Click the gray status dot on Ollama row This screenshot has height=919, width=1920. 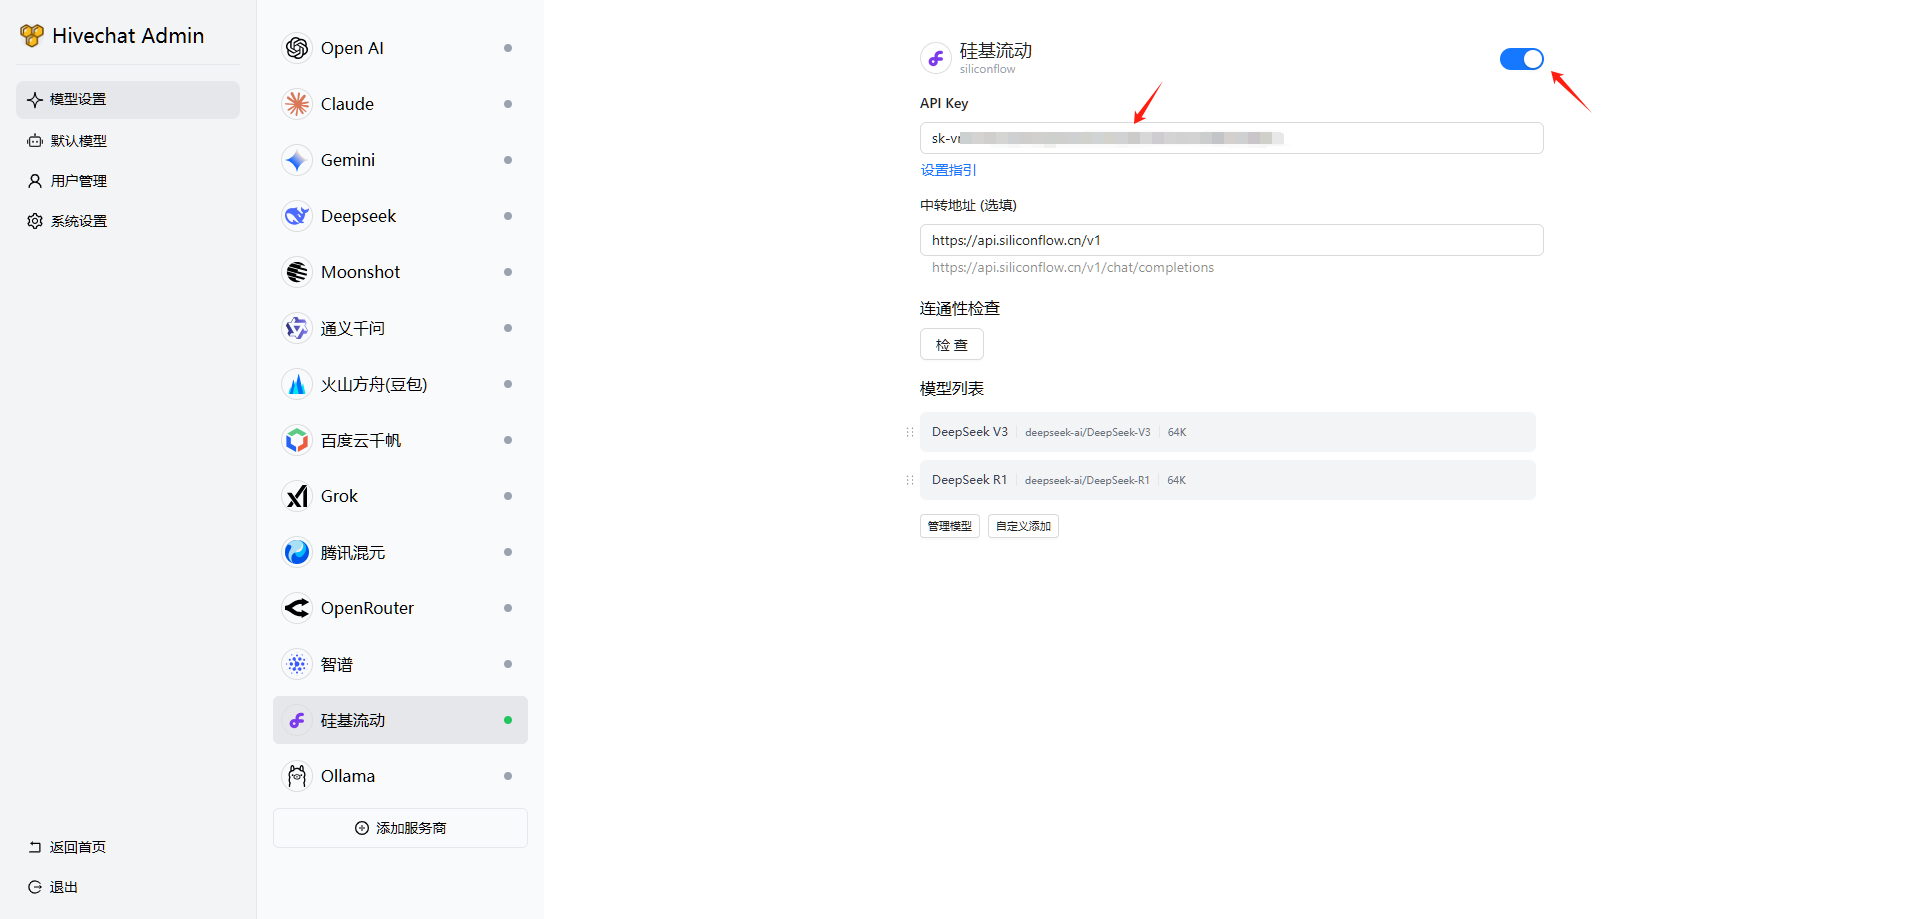click(x=508, y=776)
